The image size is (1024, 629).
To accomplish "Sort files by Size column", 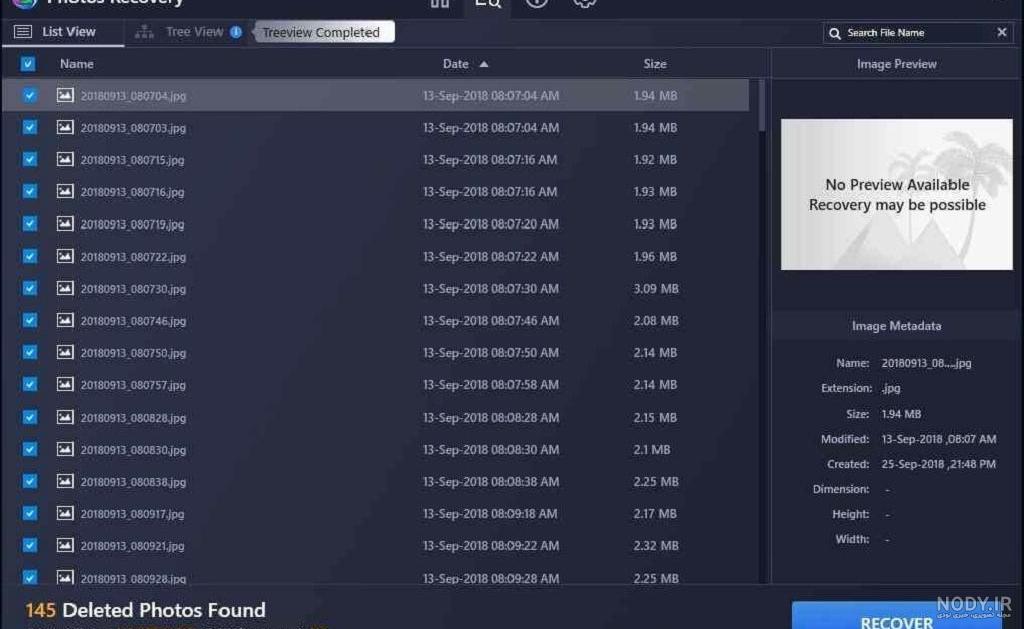I will (x=655, y=64).
